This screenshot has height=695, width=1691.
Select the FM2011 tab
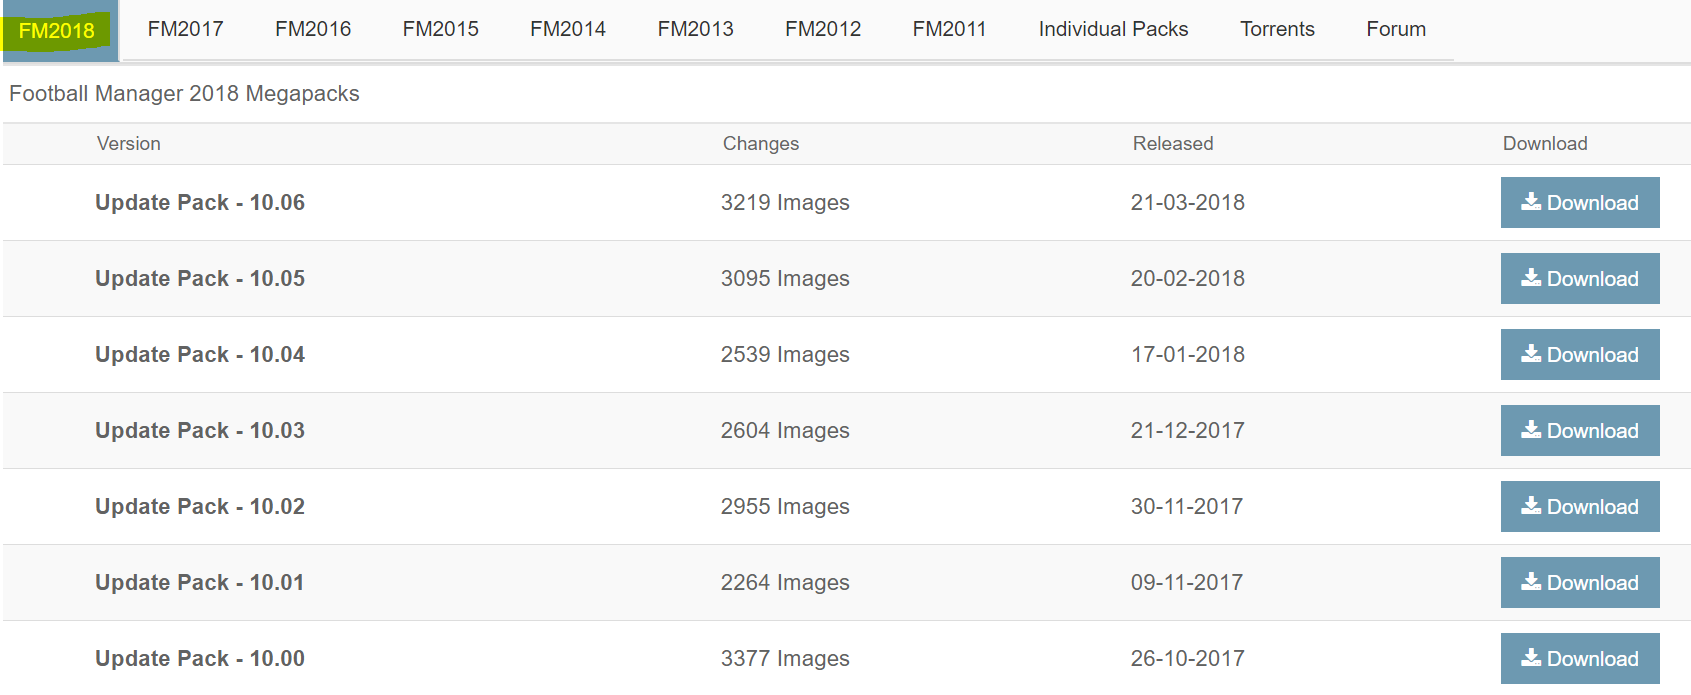tap(949, 29)
